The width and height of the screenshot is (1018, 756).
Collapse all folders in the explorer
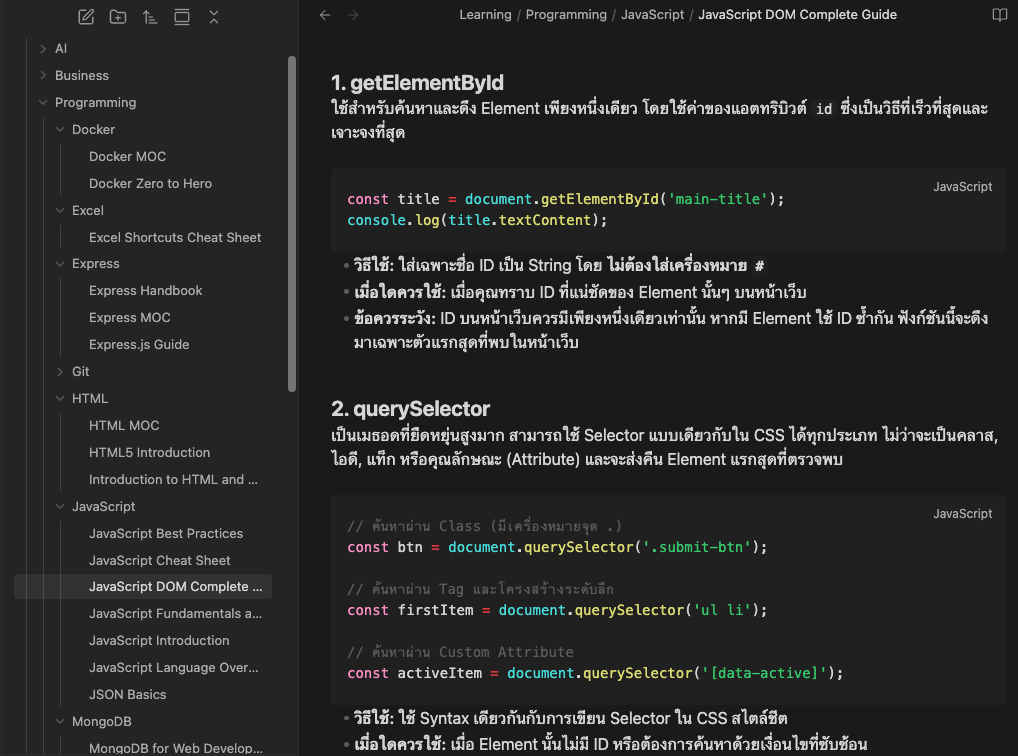click(214, 17)
